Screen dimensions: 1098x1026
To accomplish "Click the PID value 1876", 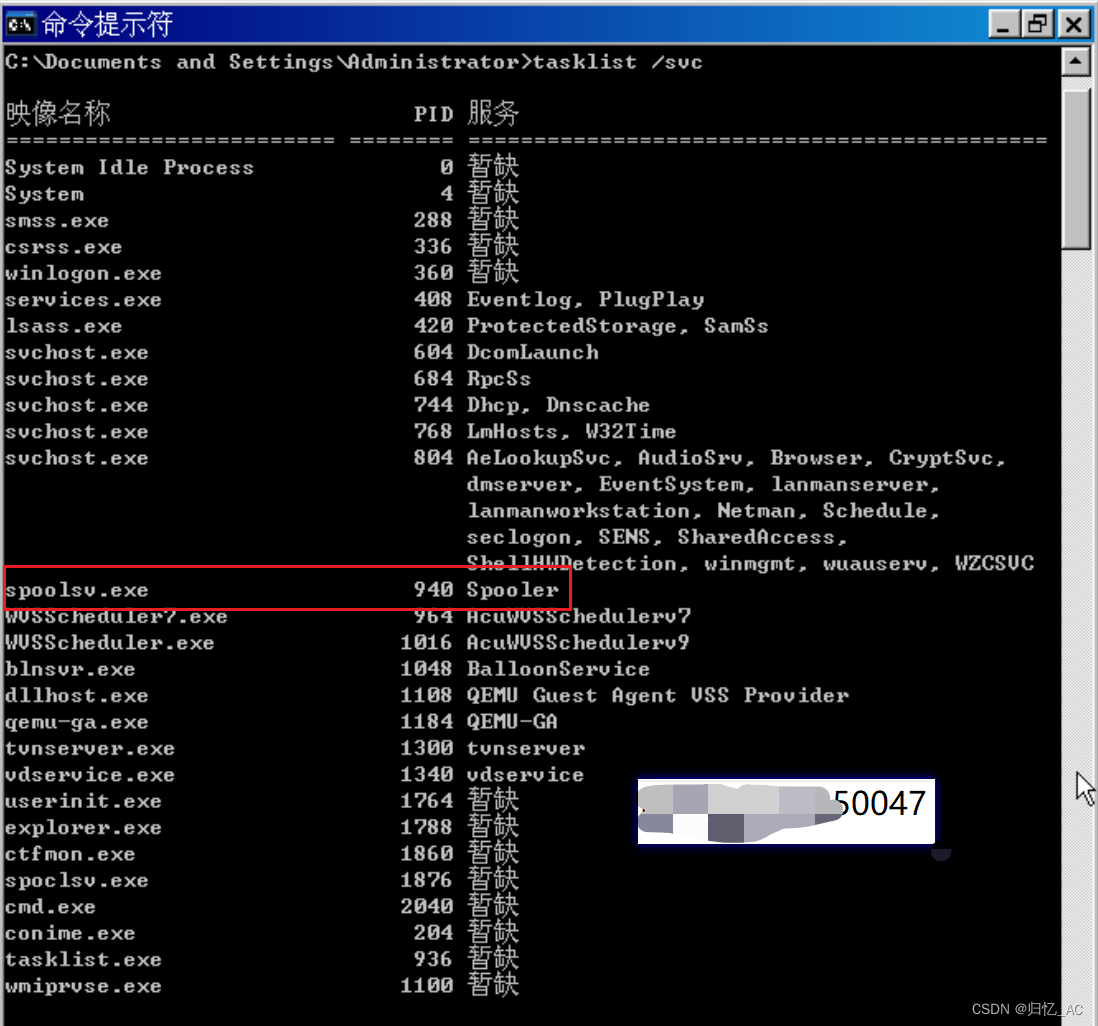I will [427, 880].
